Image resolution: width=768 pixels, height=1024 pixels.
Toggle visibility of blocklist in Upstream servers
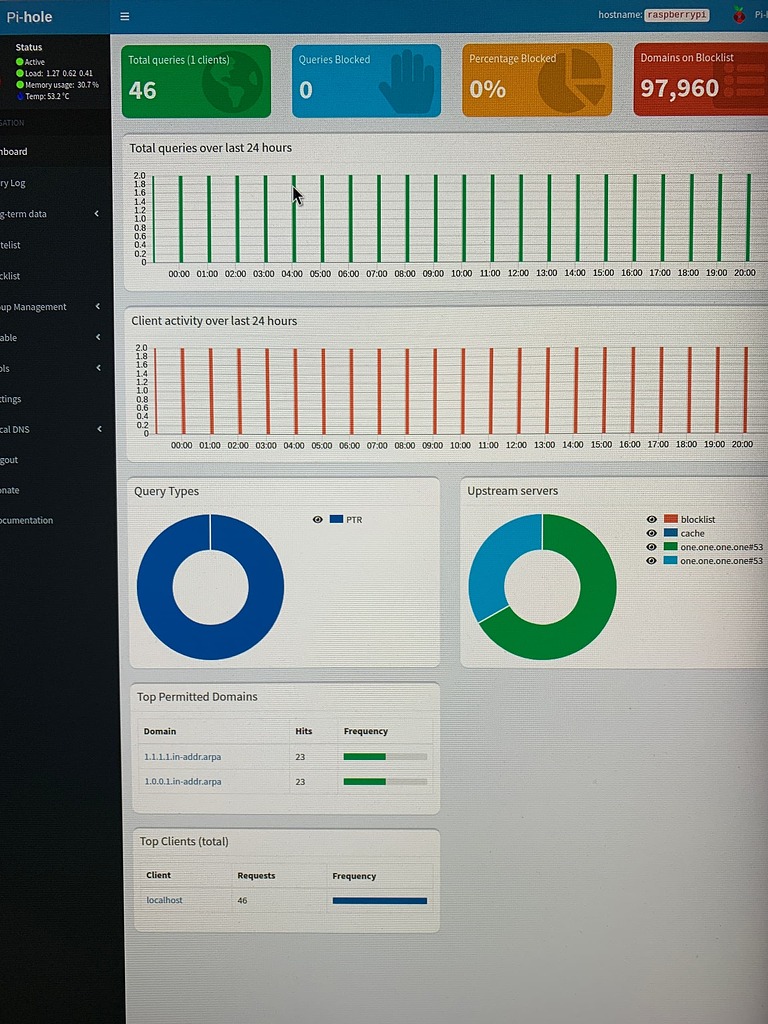pyautogui.click(x=651, y=519)
